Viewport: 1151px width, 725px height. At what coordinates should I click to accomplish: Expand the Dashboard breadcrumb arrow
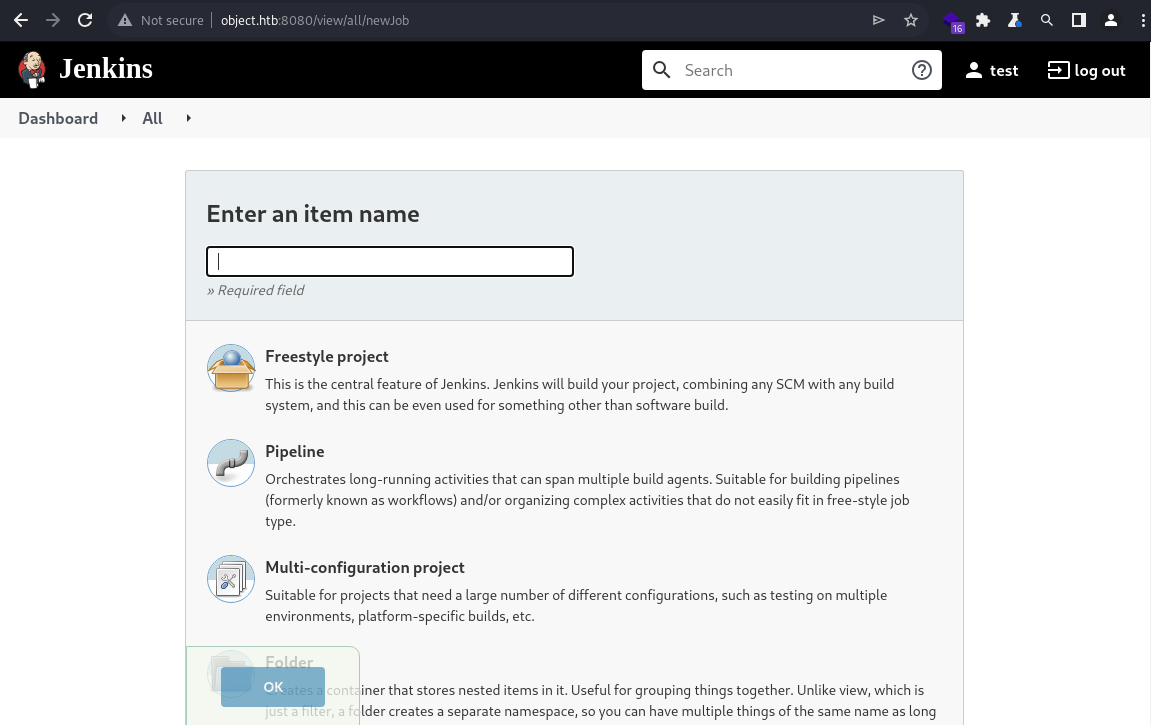(123, 118)
